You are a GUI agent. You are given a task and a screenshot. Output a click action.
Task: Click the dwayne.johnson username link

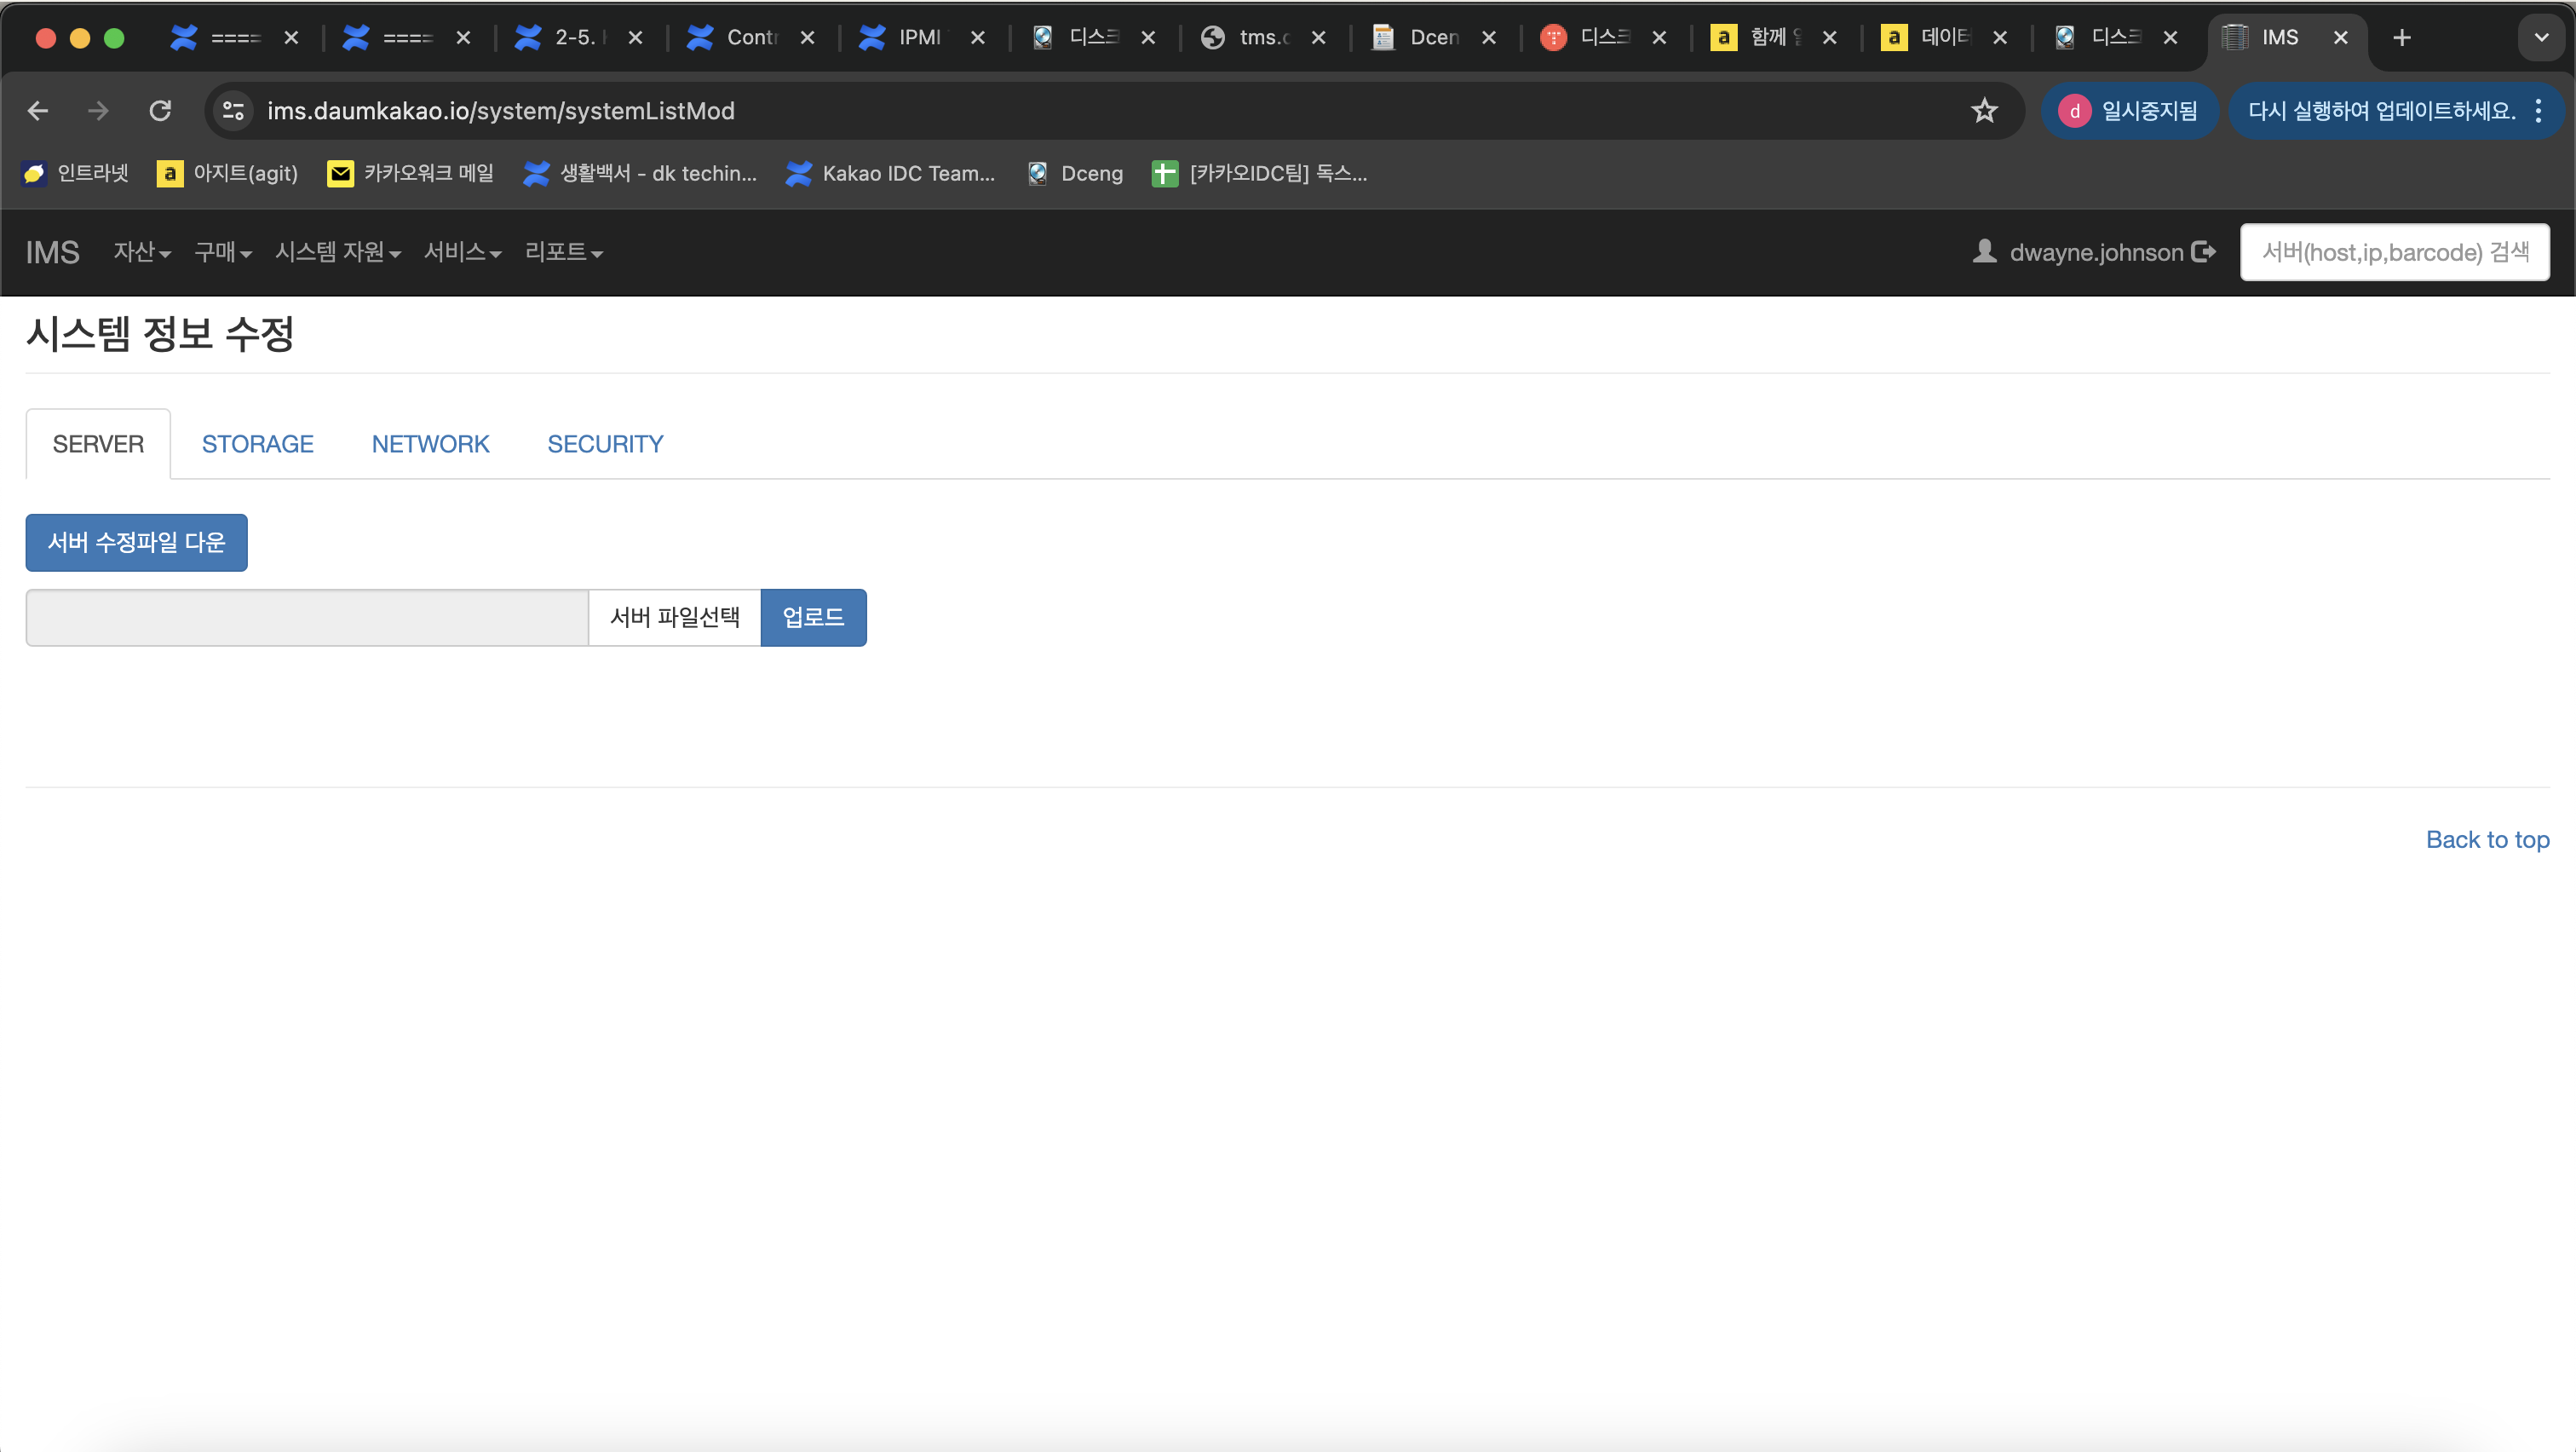point(2096,252)
